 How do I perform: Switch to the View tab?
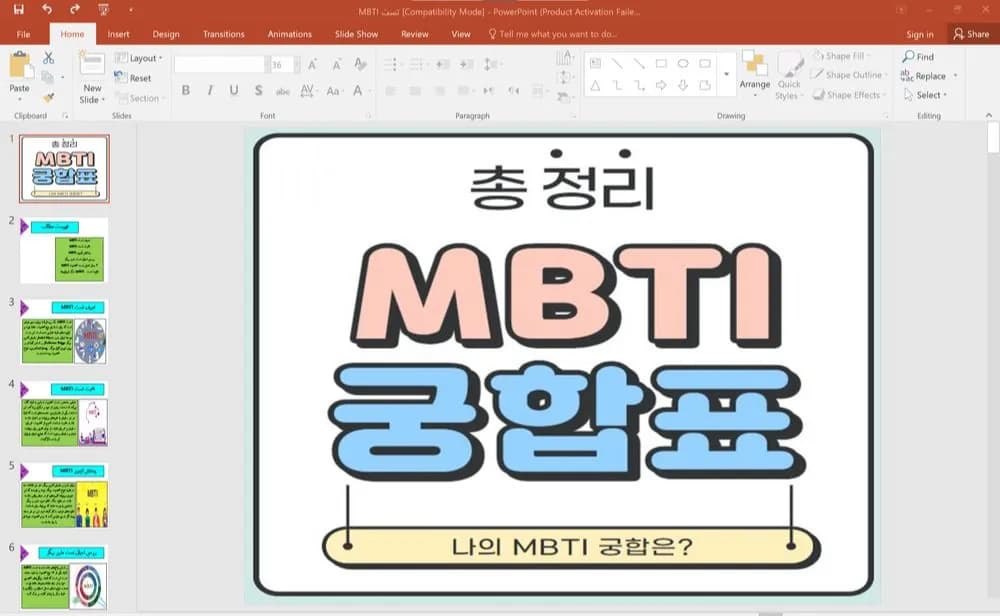[460, 34]
